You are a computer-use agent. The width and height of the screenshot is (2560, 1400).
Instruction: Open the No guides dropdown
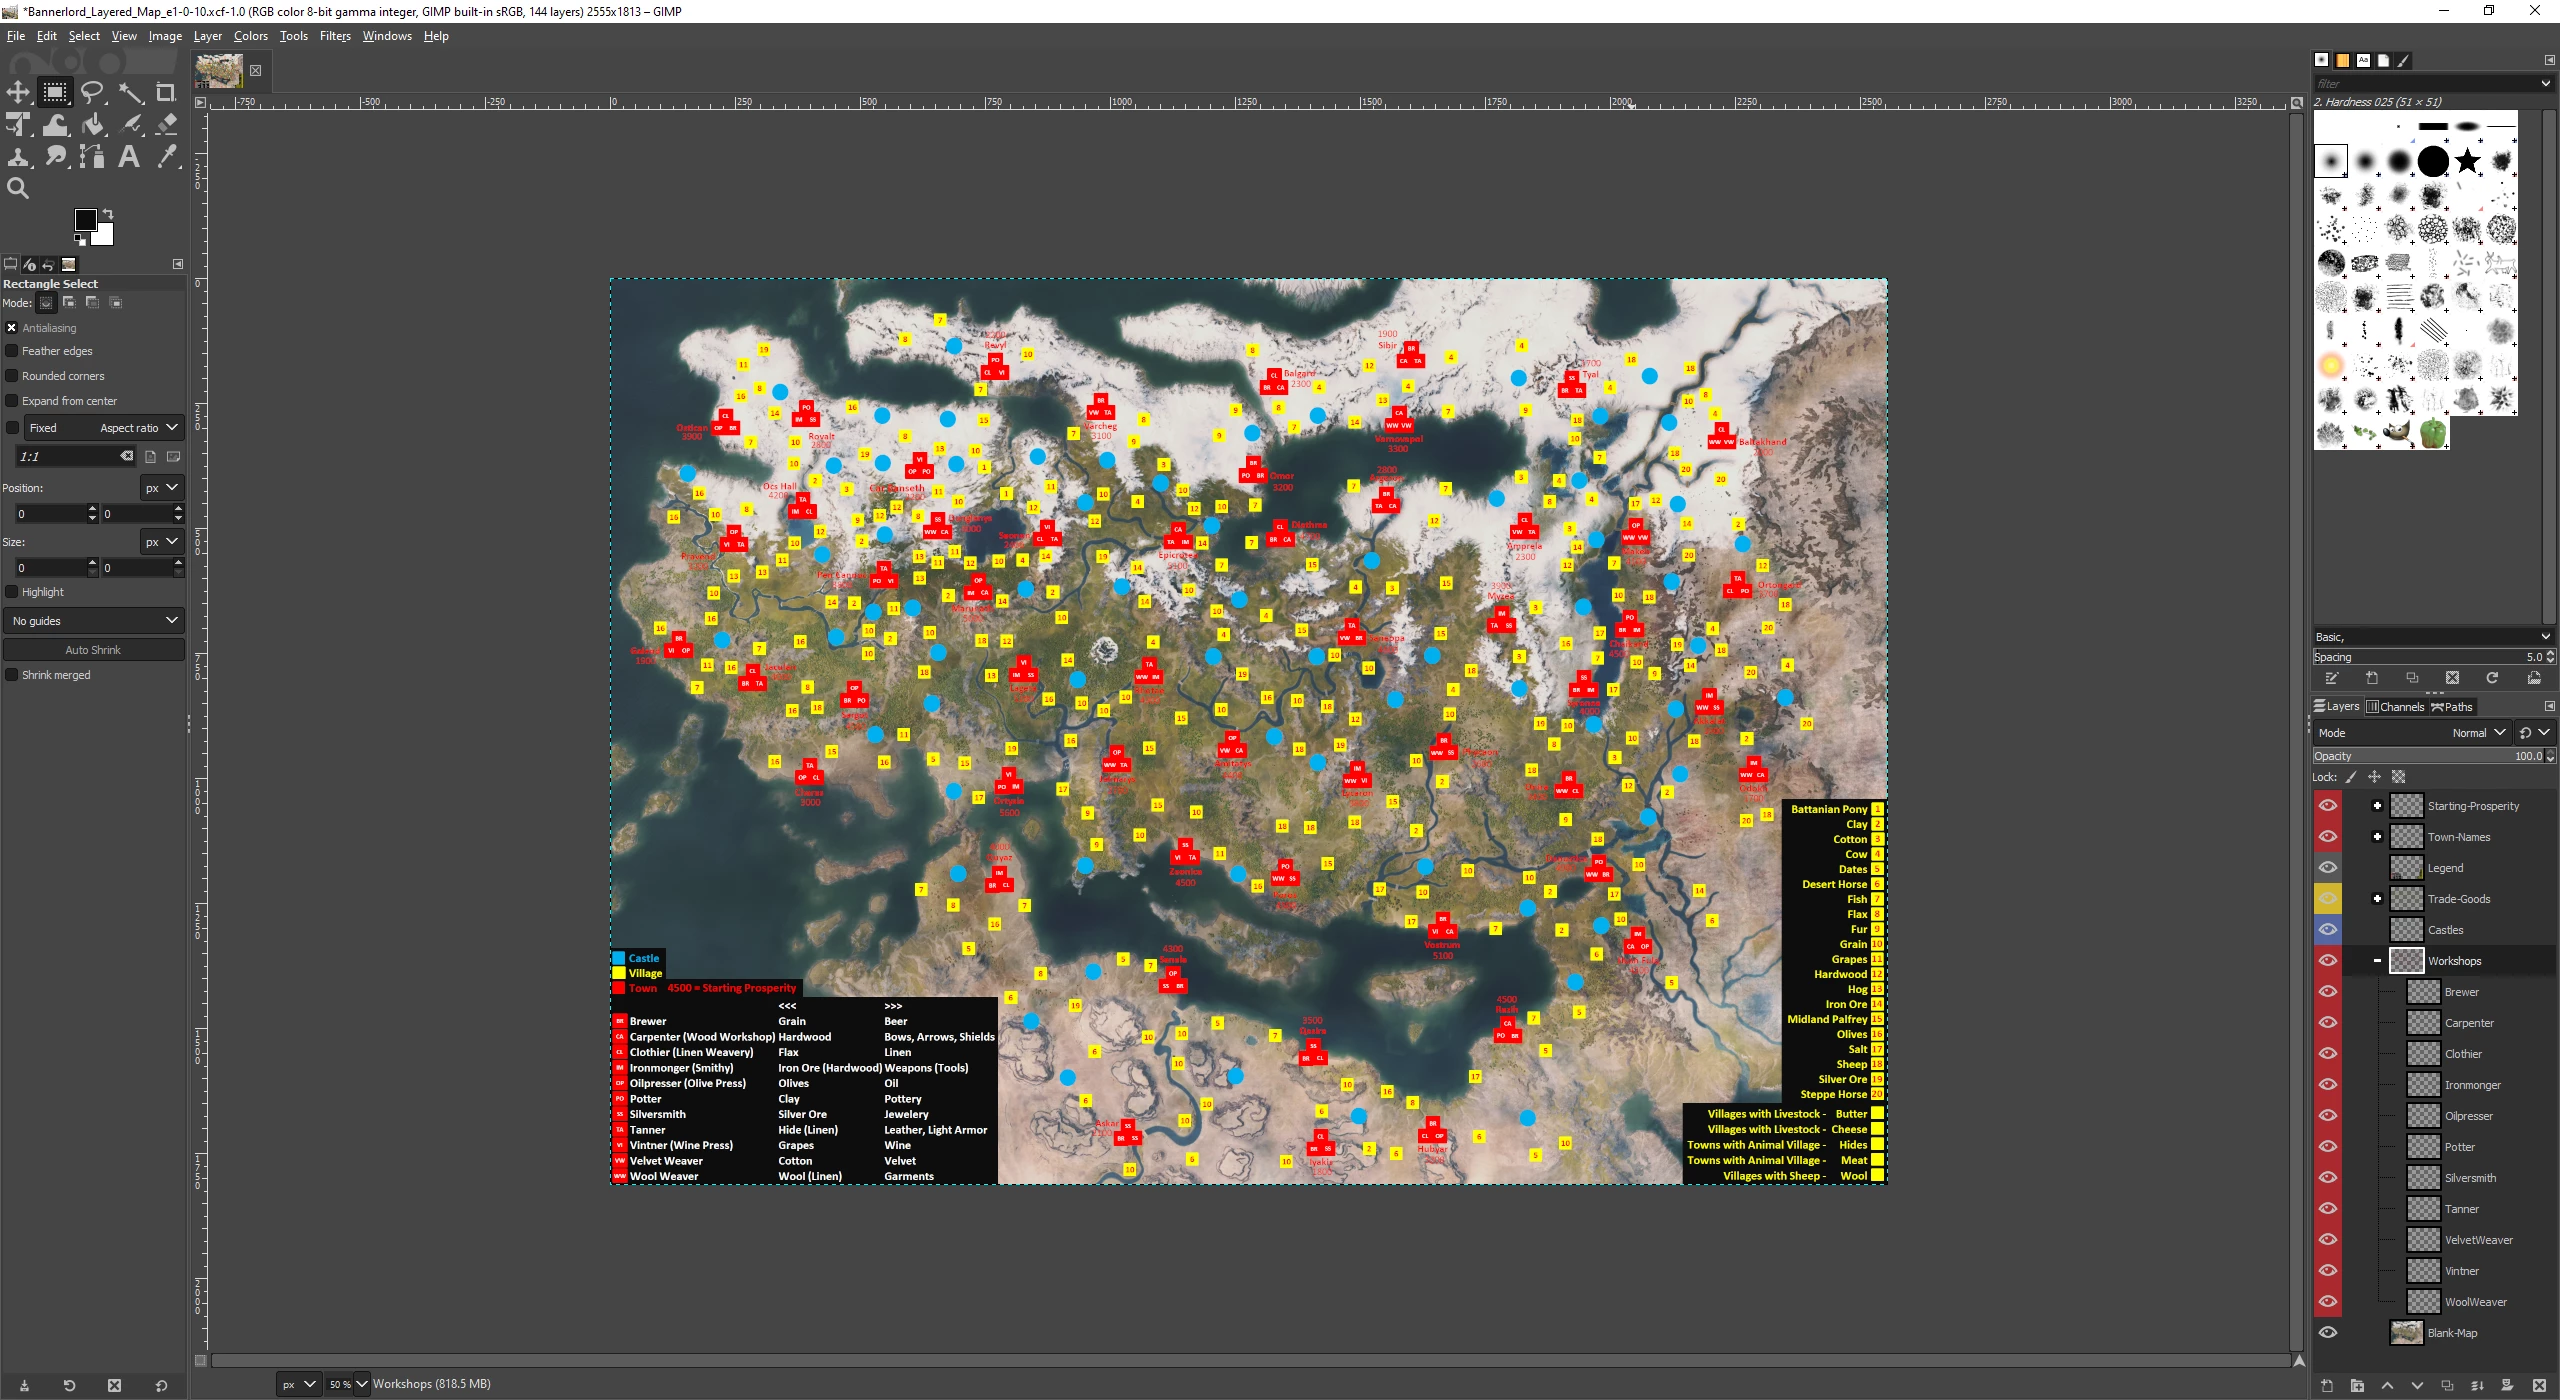94,621
